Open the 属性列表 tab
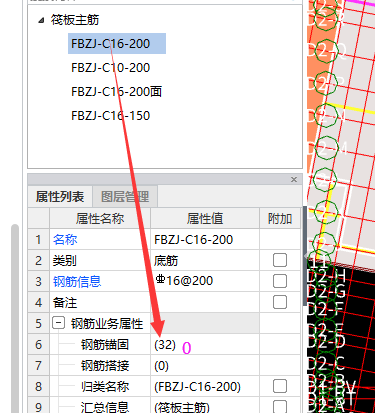 tap(60, 197)
